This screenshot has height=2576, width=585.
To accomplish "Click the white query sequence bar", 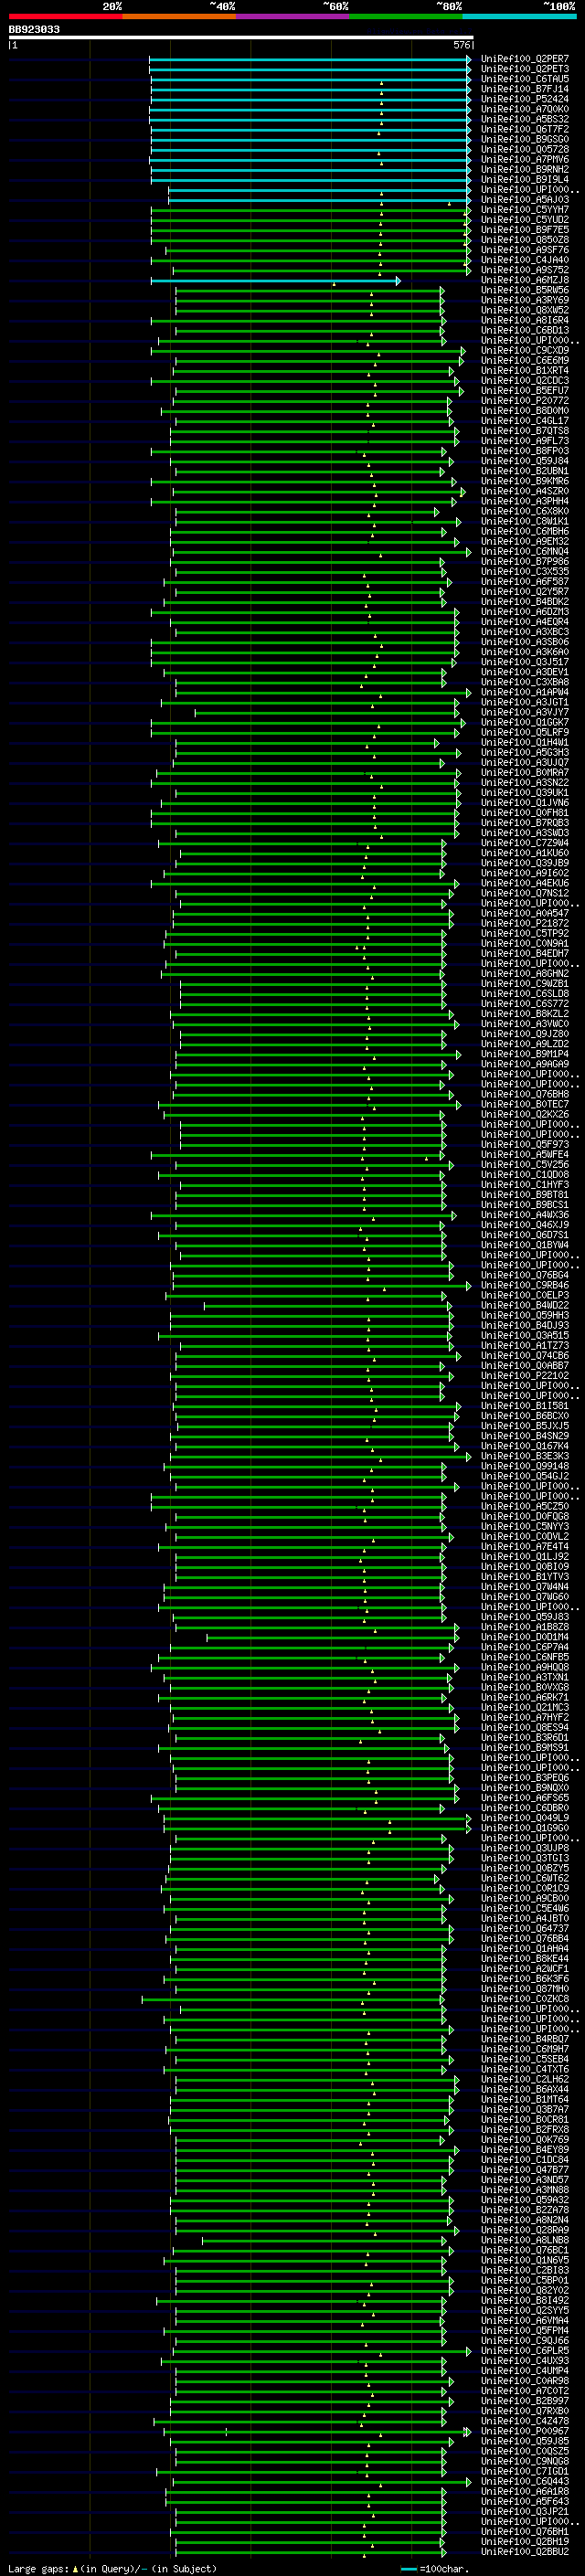I will (241, 37).
